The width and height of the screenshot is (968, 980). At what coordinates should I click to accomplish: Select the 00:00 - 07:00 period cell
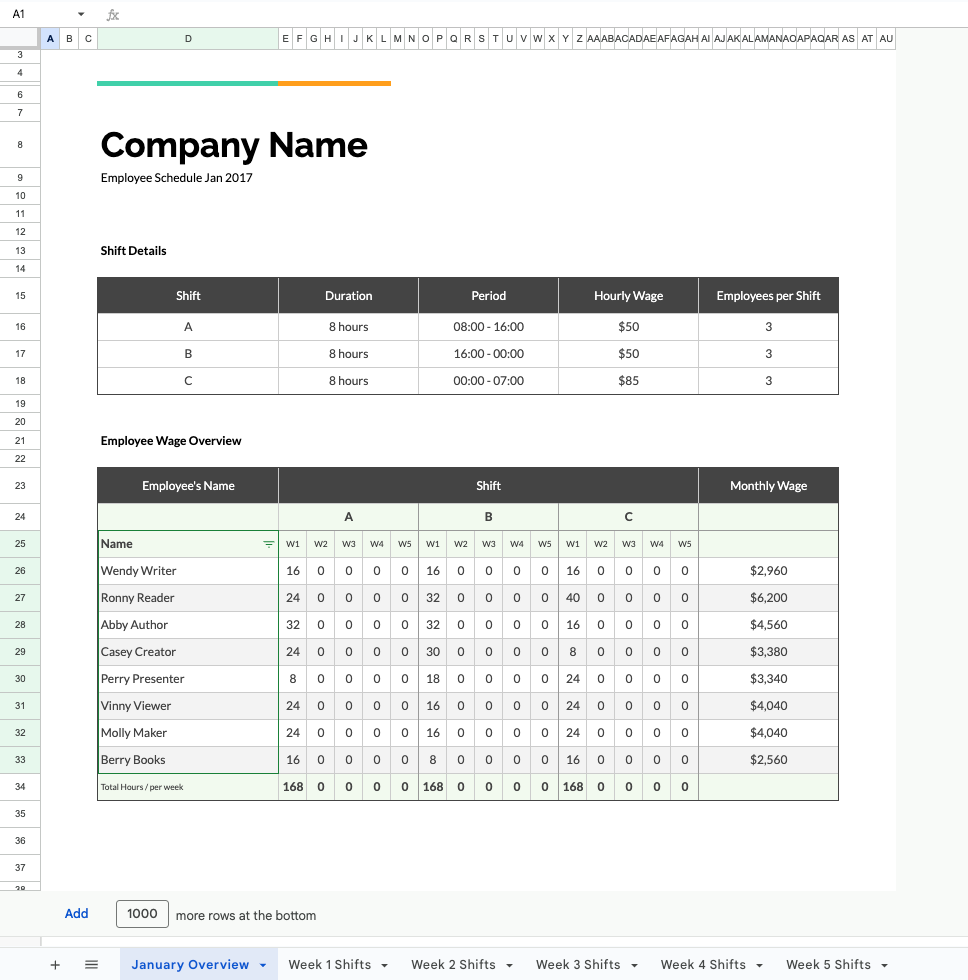(488, 381)
